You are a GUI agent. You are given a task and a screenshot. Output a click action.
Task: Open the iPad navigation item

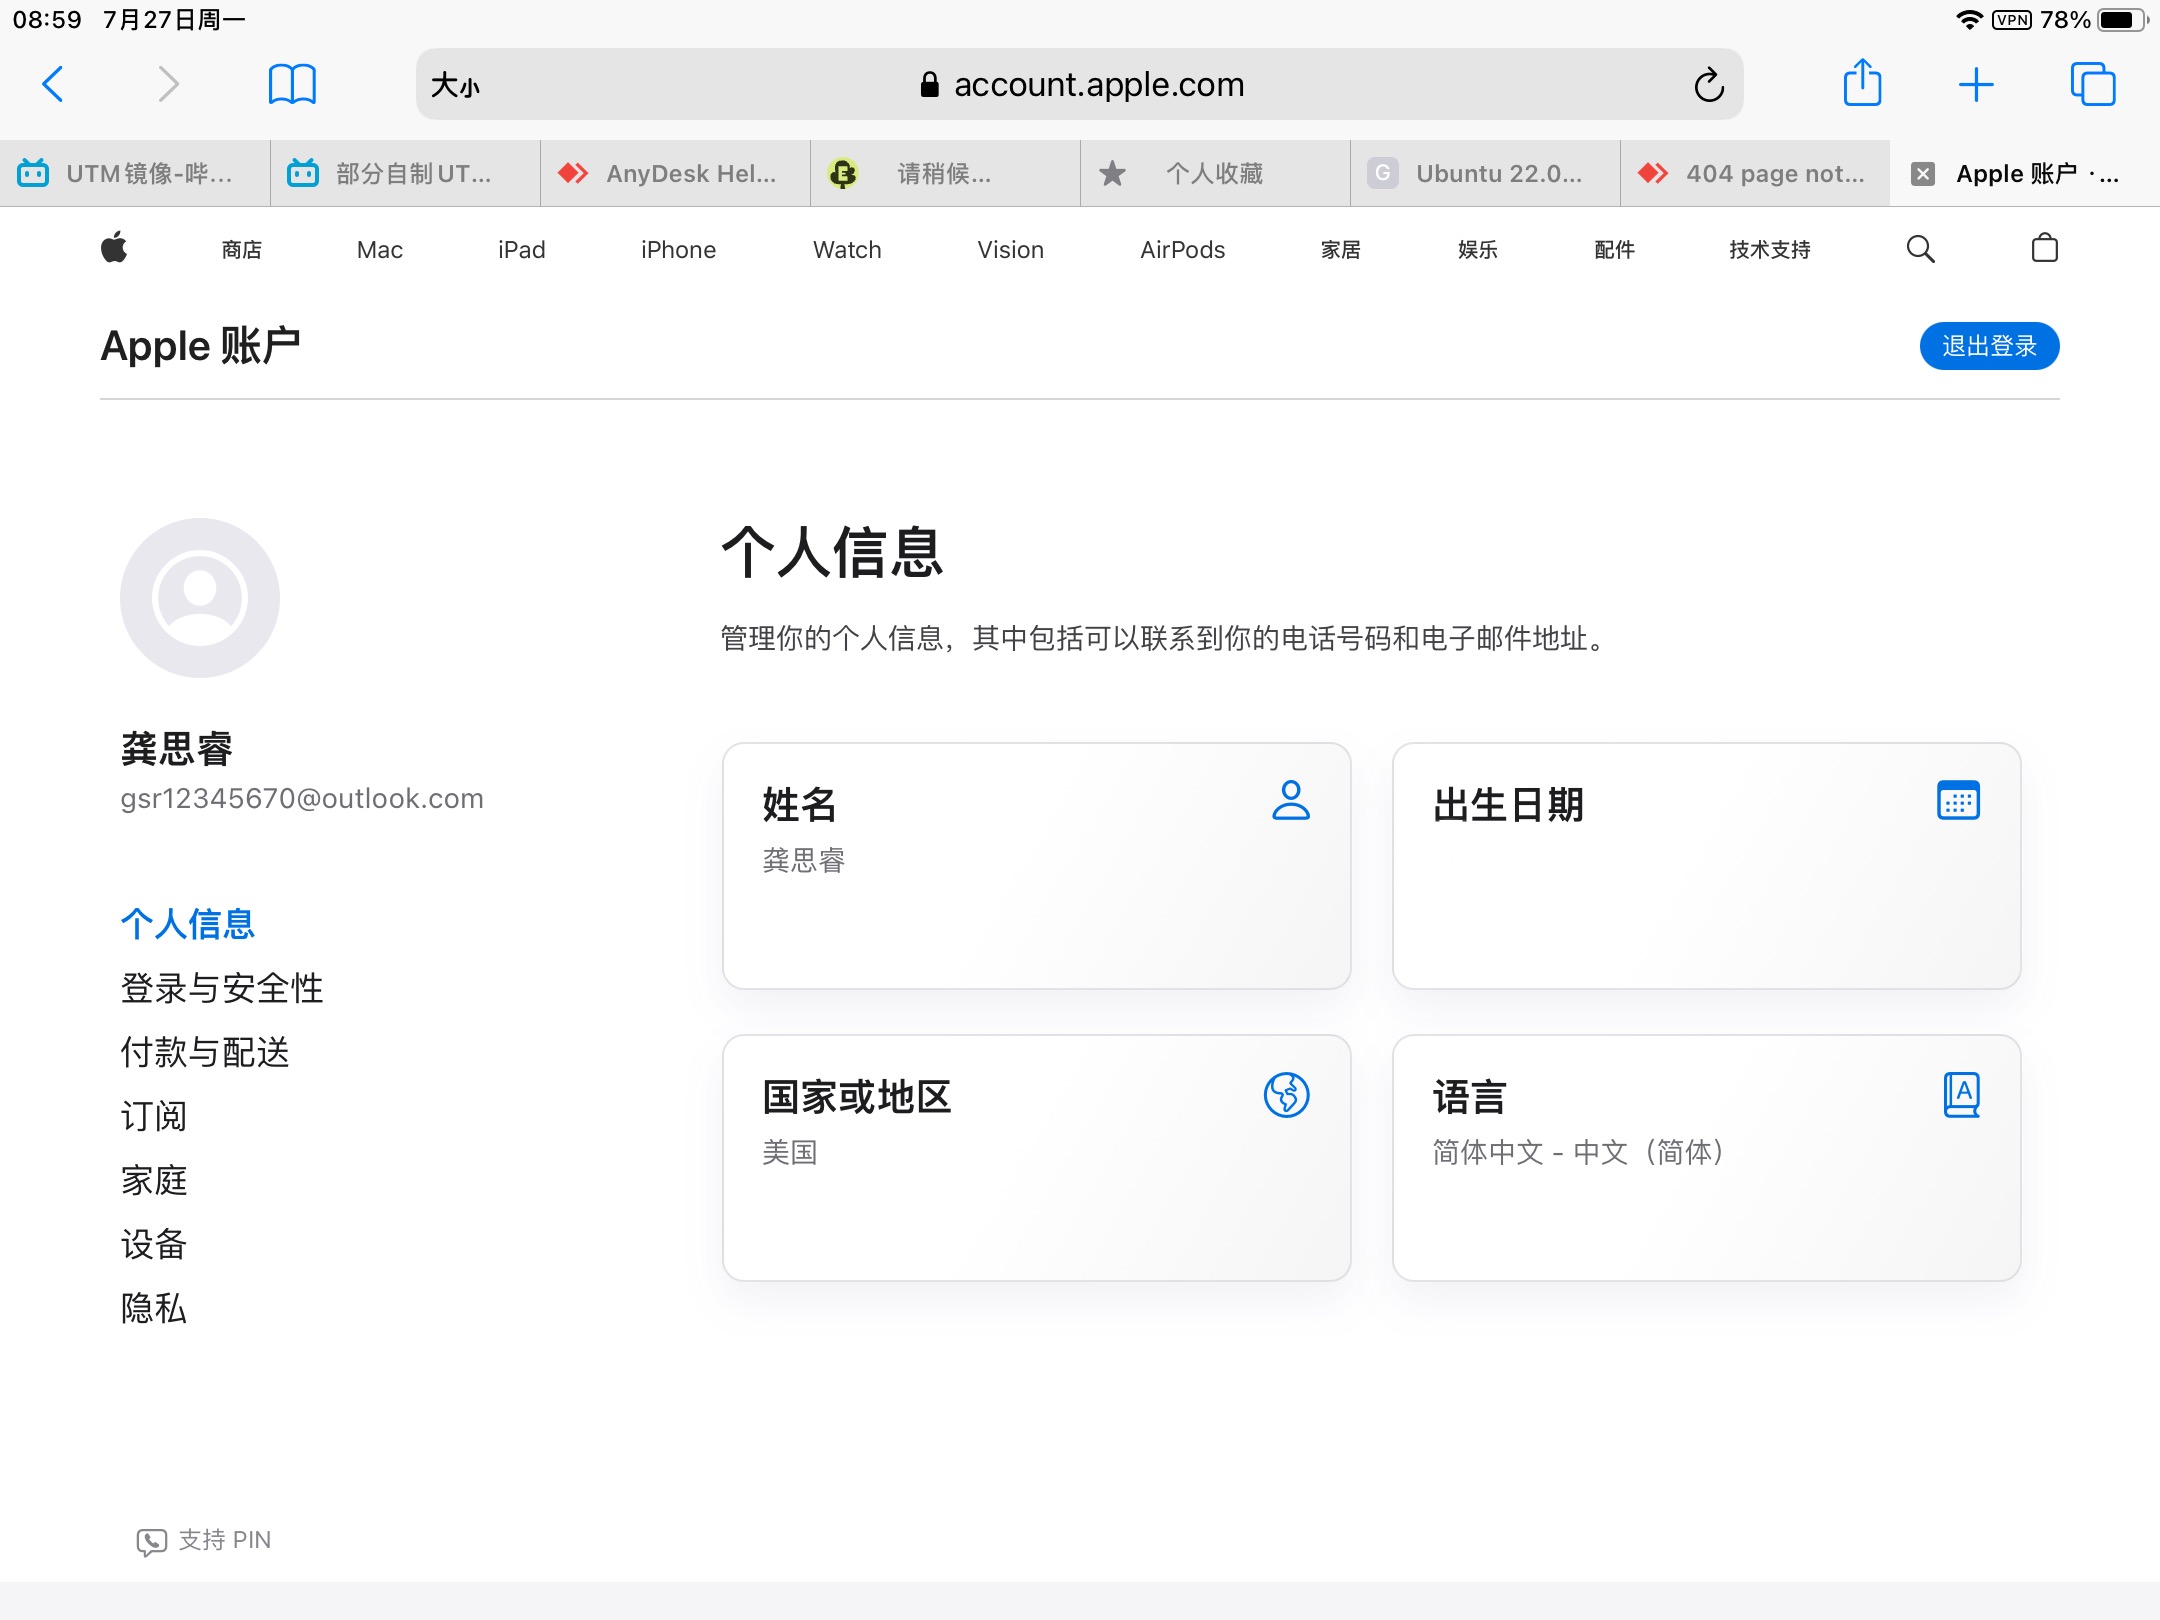tap(522, 250)
